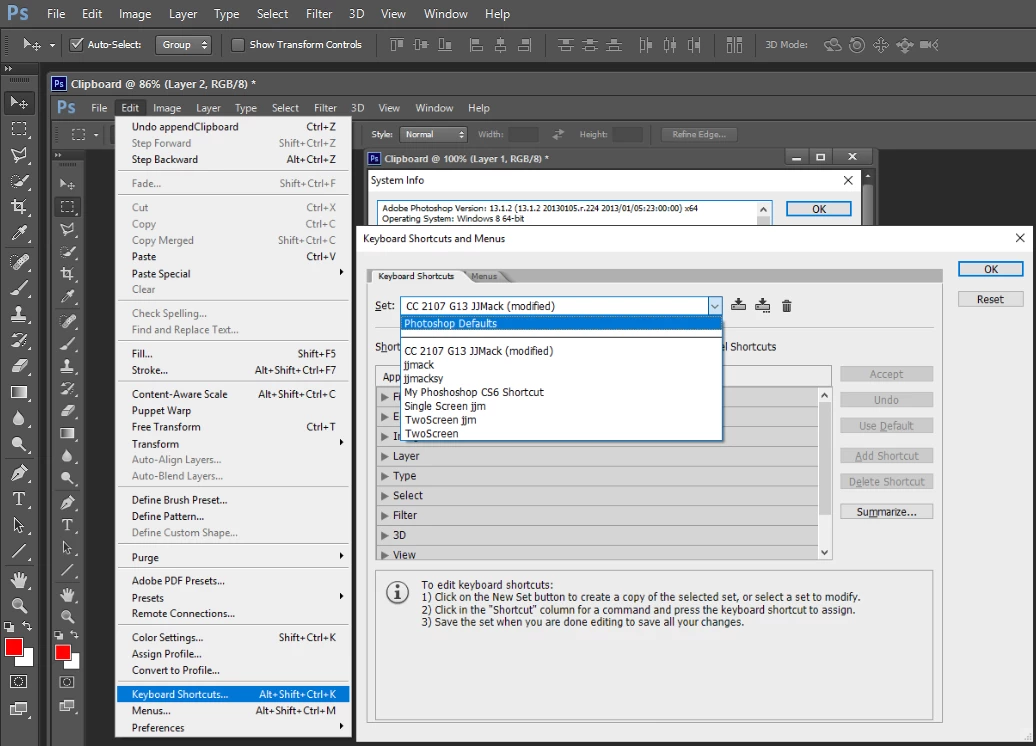Expand the Type shortcuts category

pos(385,476)
